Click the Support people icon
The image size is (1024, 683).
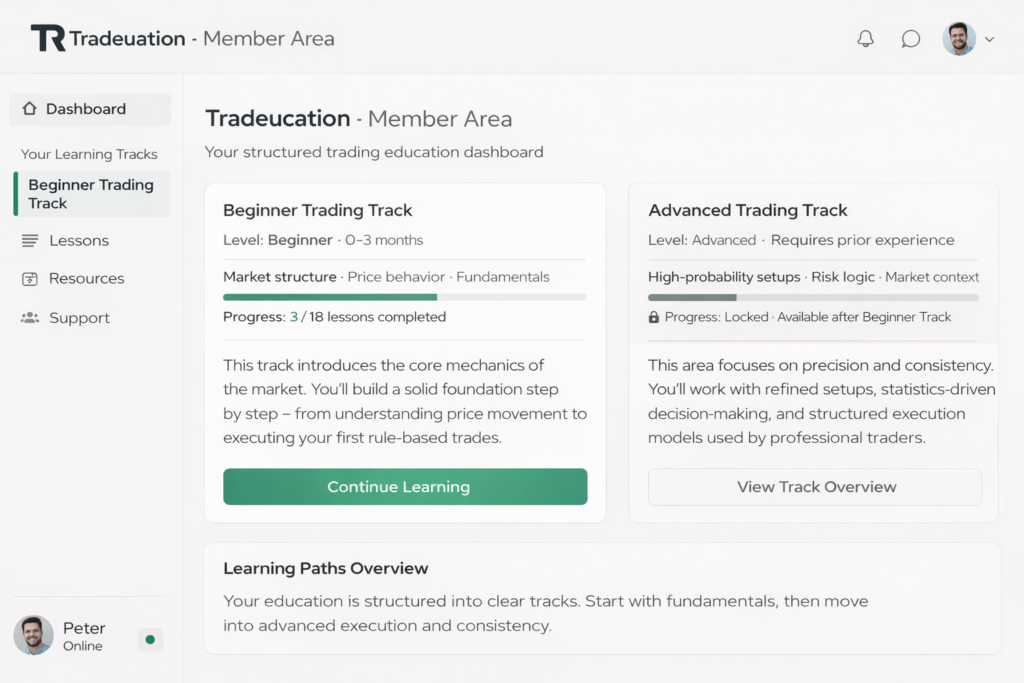pos(30,318)
